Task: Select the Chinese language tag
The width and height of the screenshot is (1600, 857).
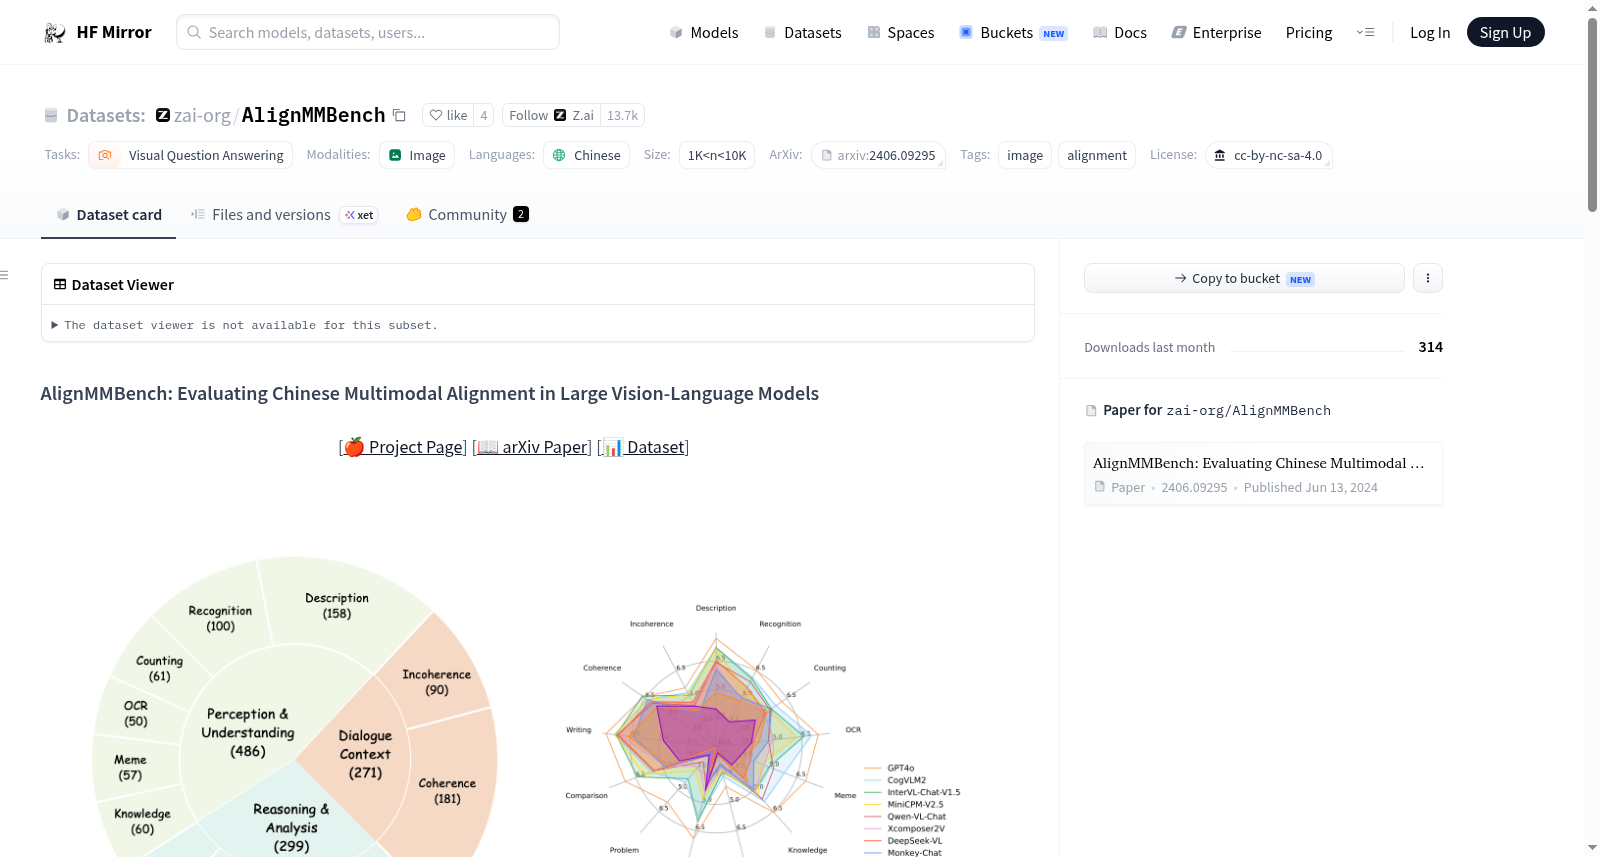Action: (586, 155)
